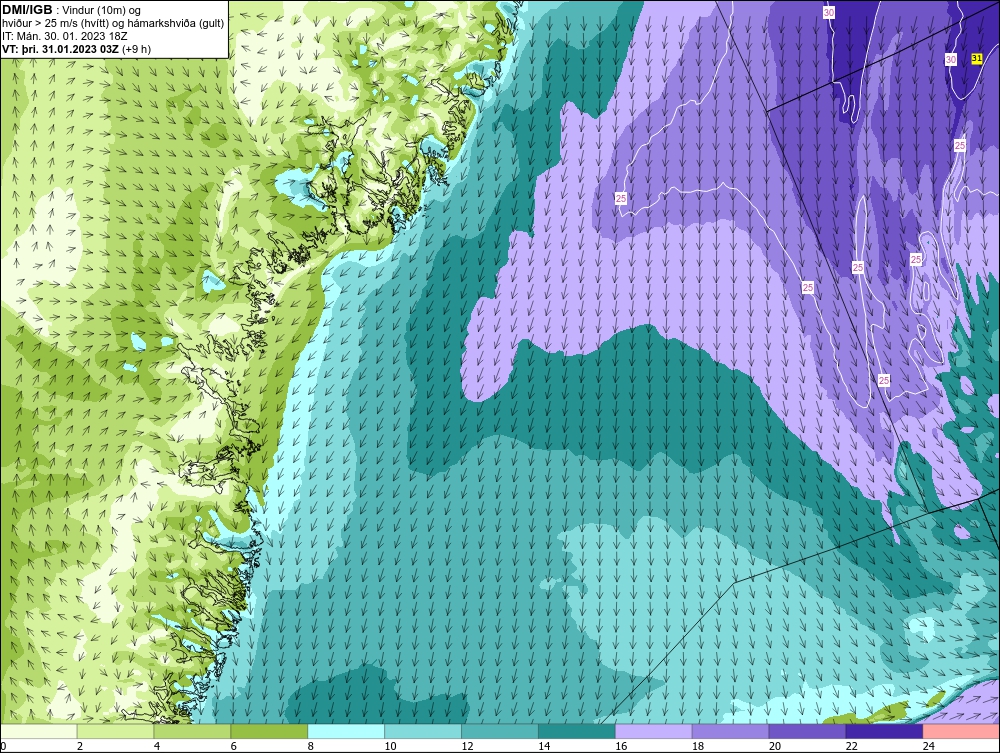
Task: Click the legend scale value "20"
Action: (x=775, y=746)
